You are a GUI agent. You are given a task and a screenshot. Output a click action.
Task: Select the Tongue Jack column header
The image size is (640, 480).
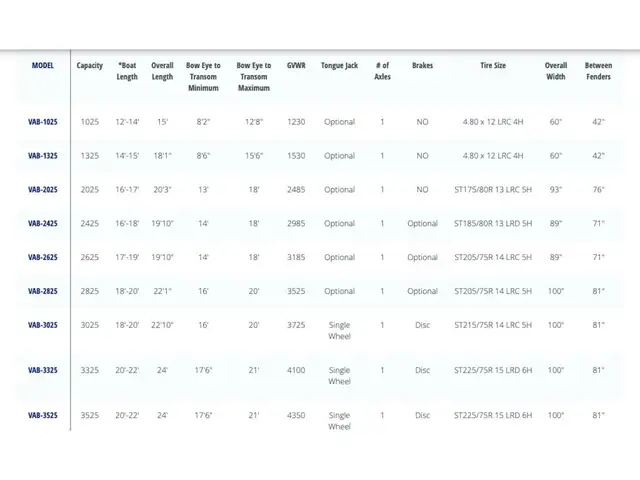(339, 66)
